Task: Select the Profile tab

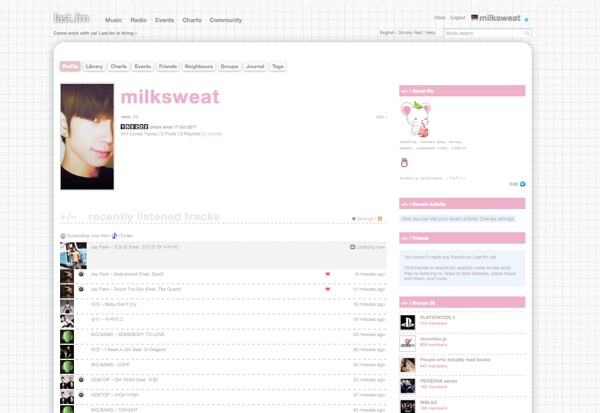Action: (x=70, y=66)
